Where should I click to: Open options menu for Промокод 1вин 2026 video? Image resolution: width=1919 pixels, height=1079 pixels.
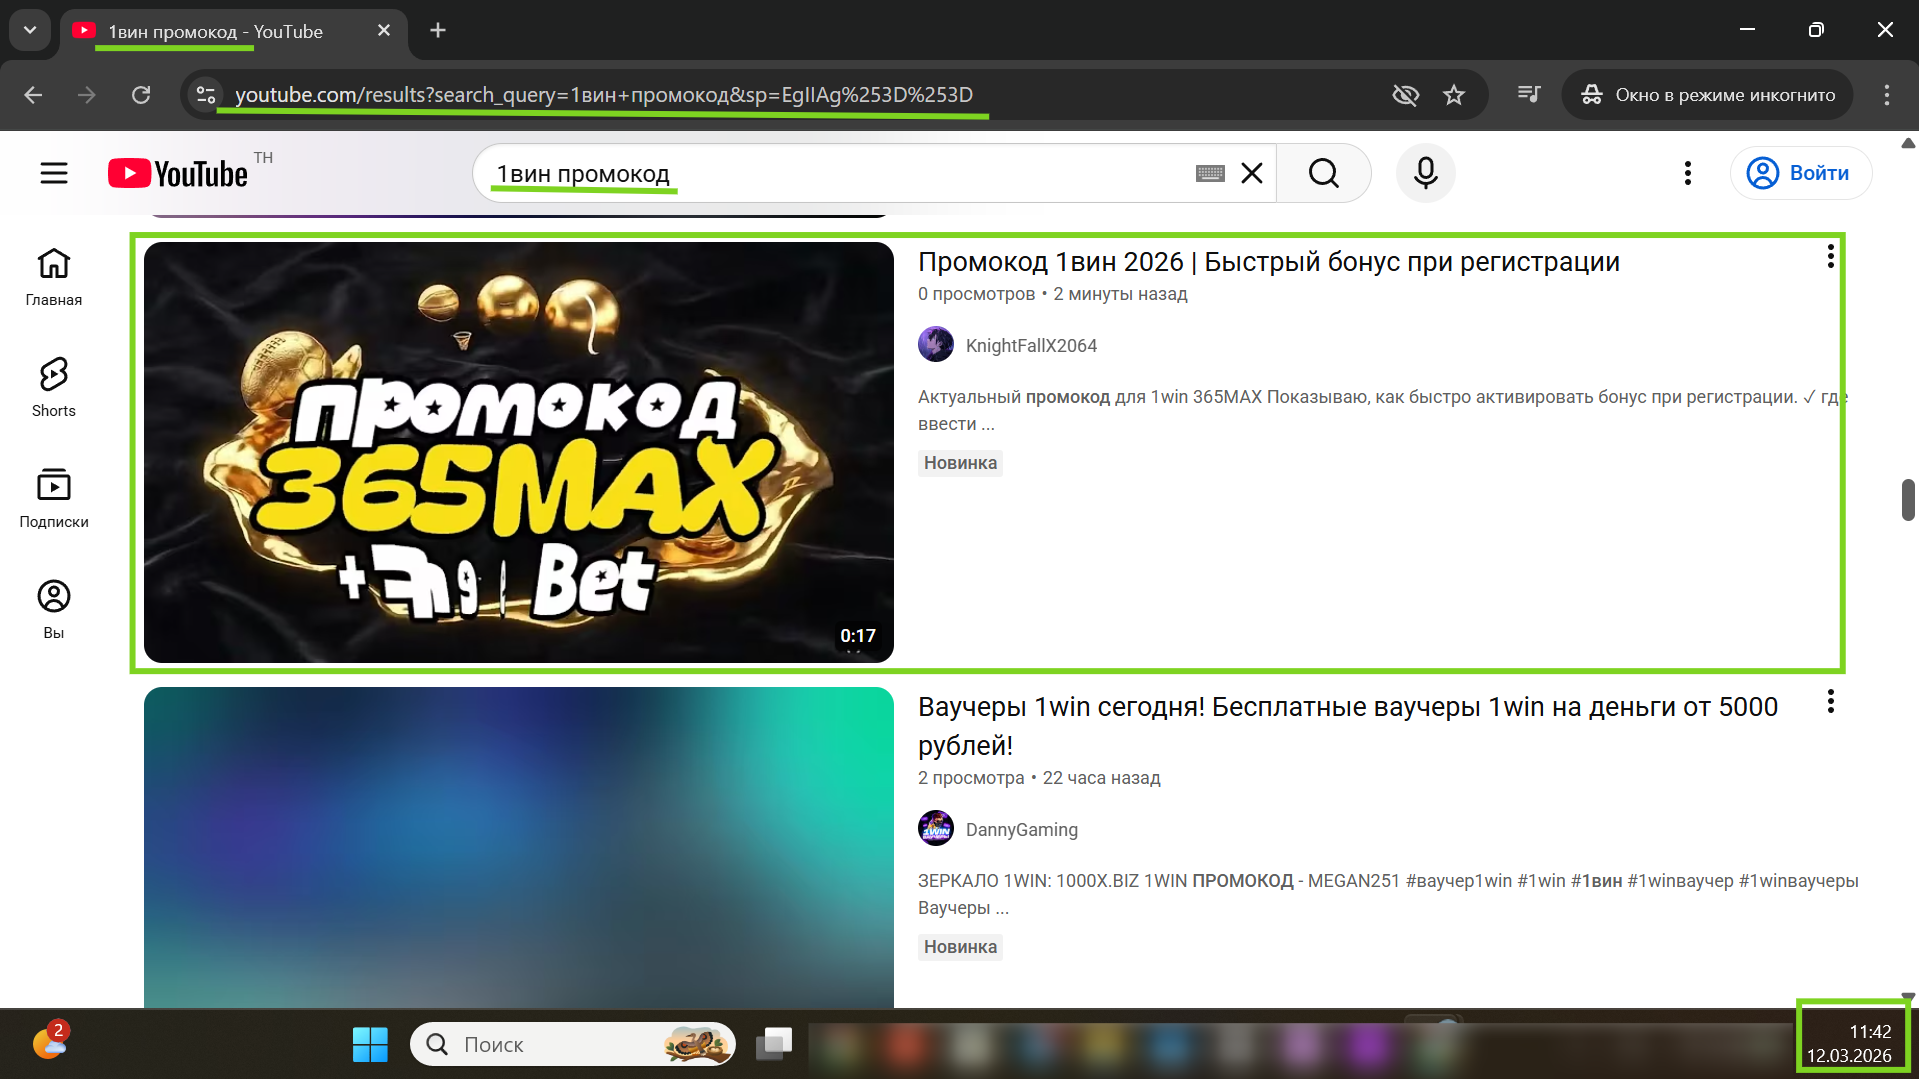click(x=1831, y=257)
